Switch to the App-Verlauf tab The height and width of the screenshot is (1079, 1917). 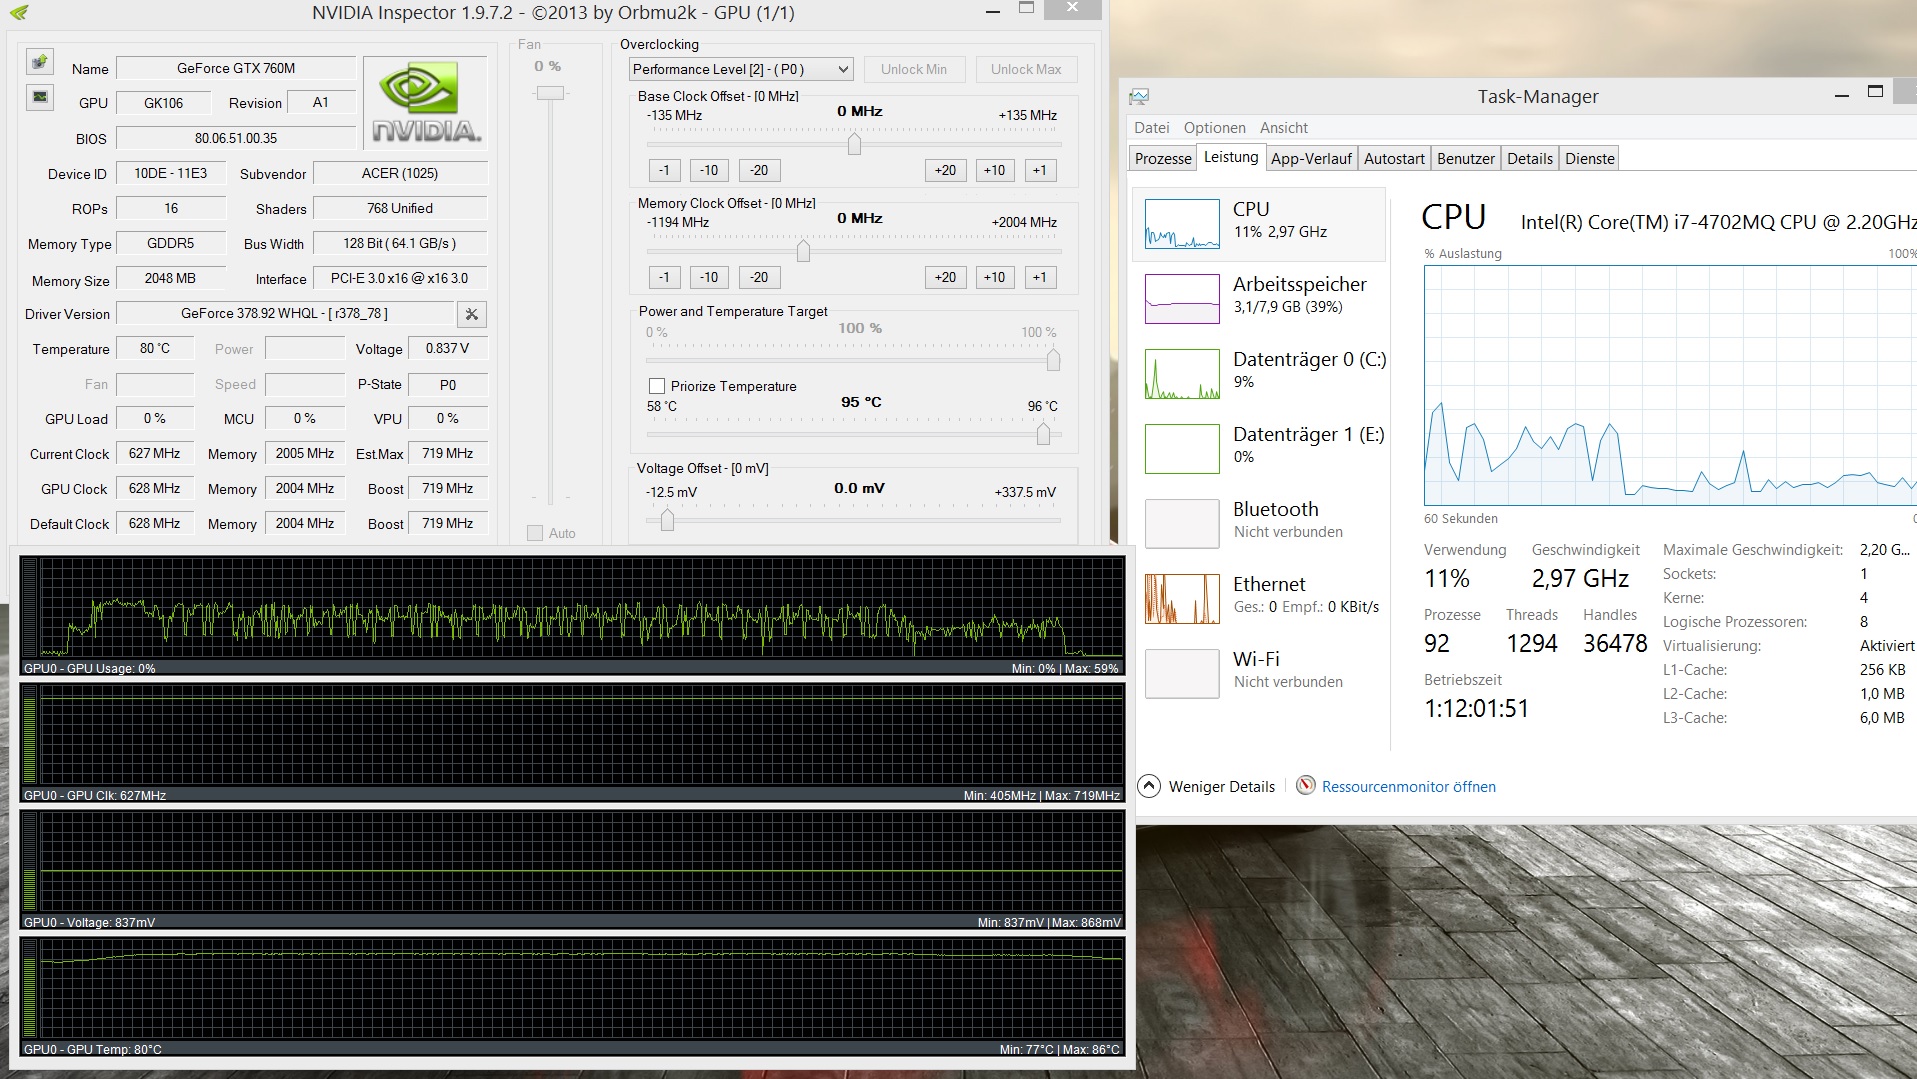click(x=1311, y=158)
